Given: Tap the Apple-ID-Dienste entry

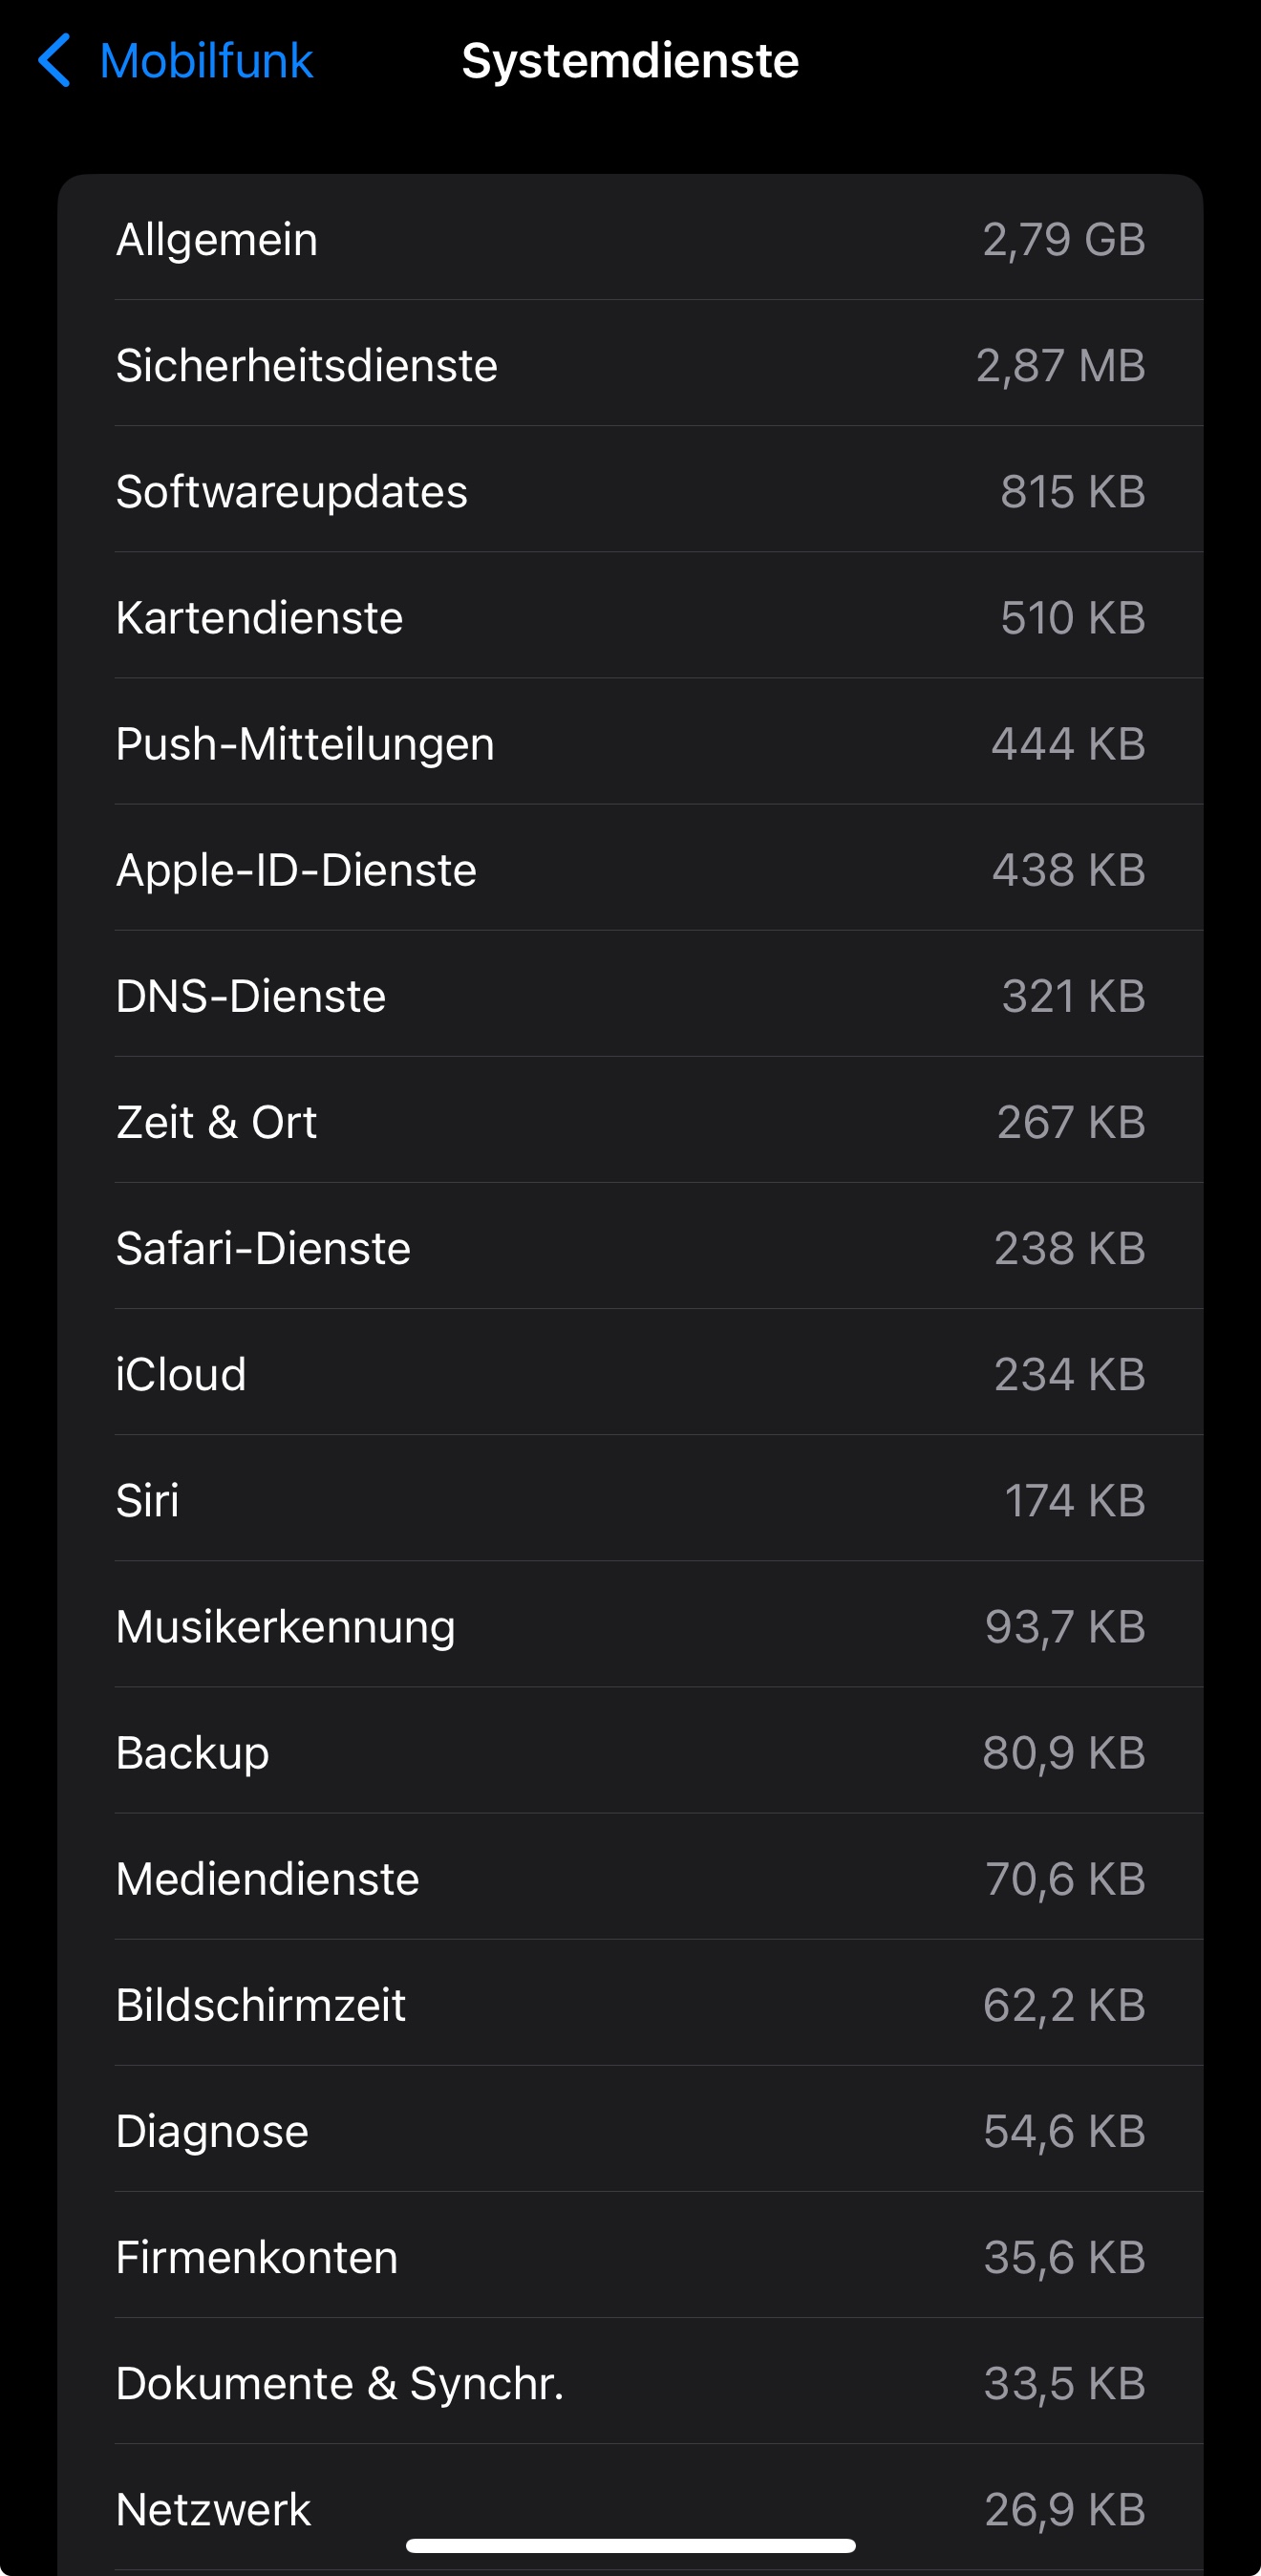Looking at the screenshot, I should [x=630, y=869].
